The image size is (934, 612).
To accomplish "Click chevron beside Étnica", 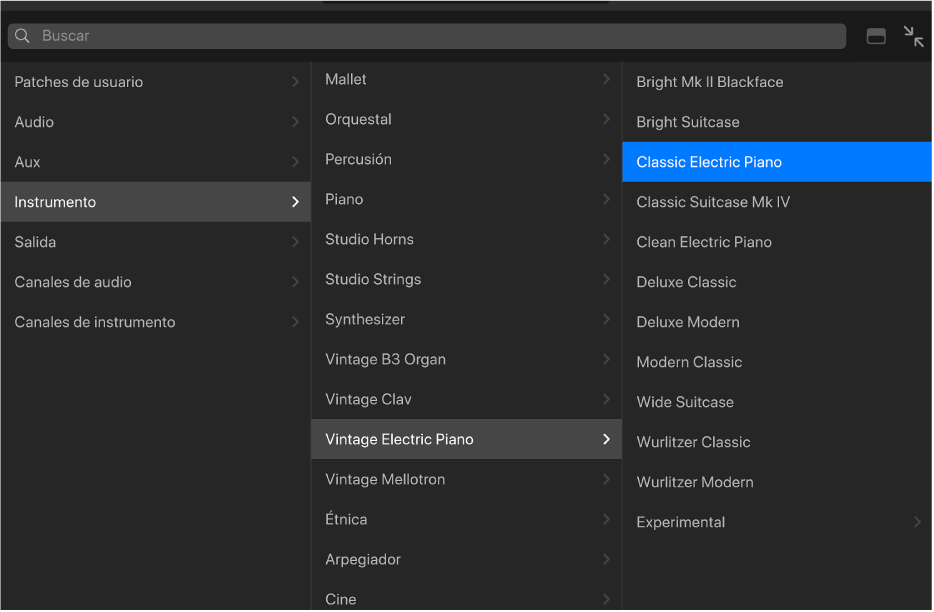I will point(606,519).
